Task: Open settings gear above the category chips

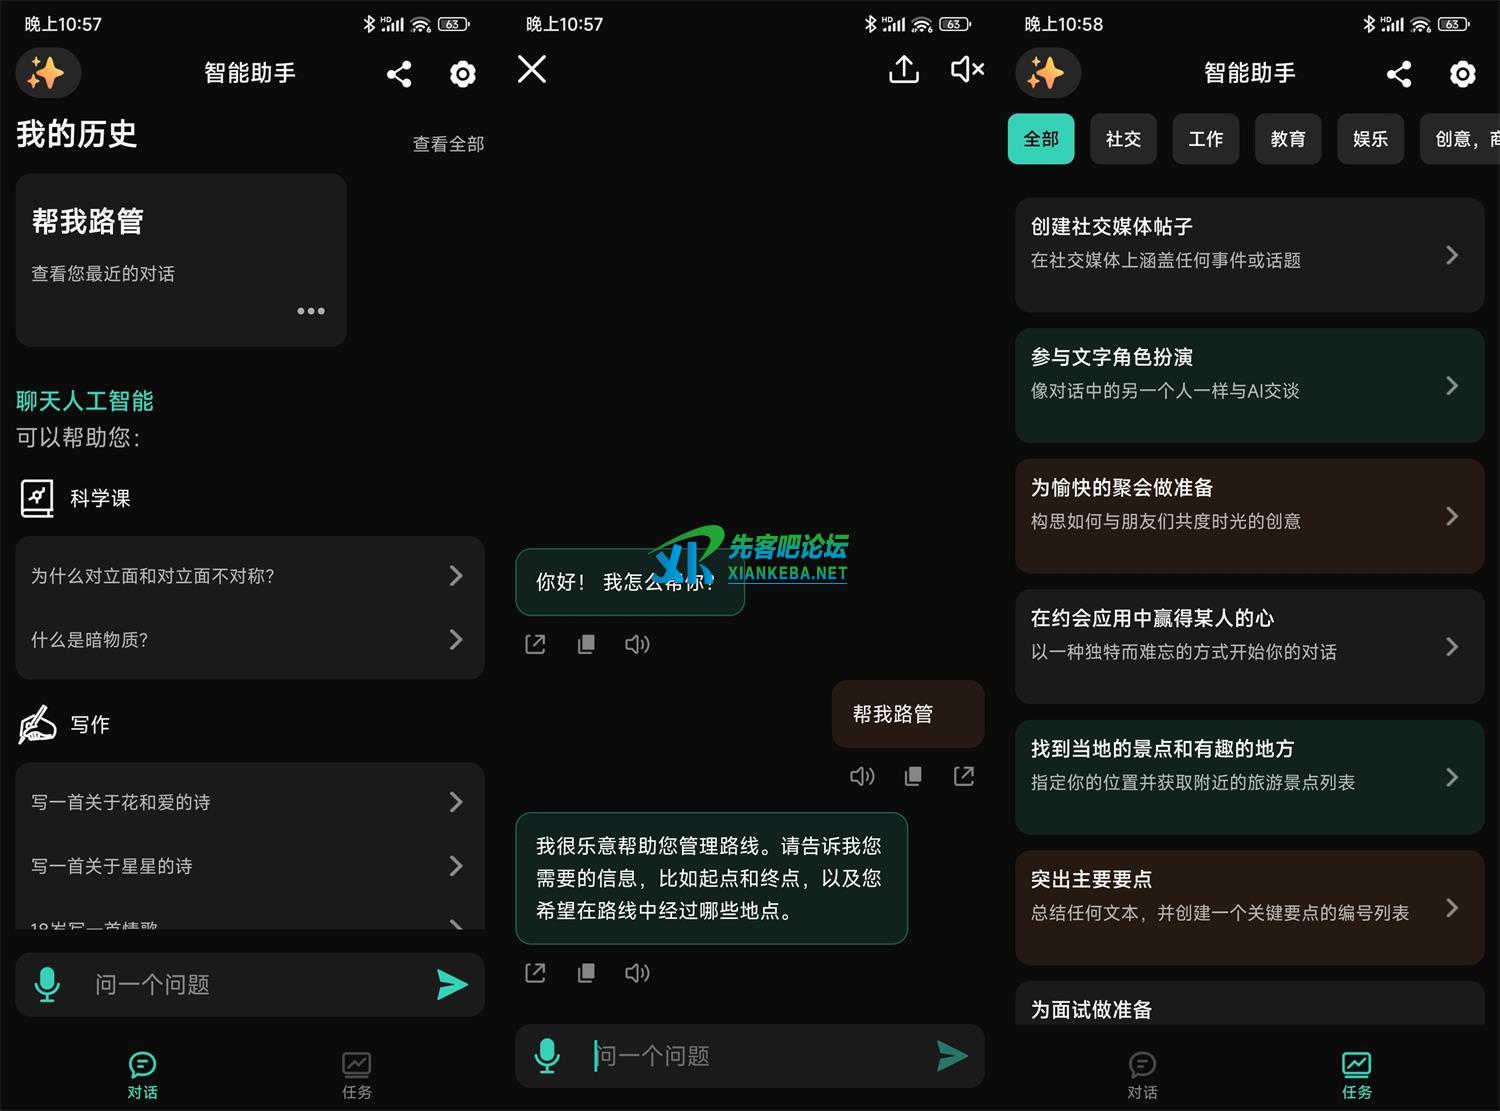Action: point(1462,74)
